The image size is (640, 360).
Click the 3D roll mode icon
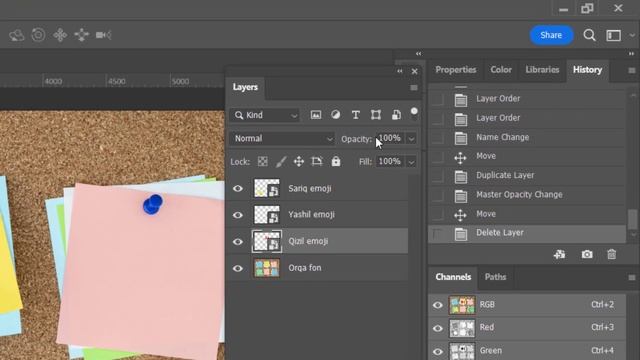coord(38,35)
